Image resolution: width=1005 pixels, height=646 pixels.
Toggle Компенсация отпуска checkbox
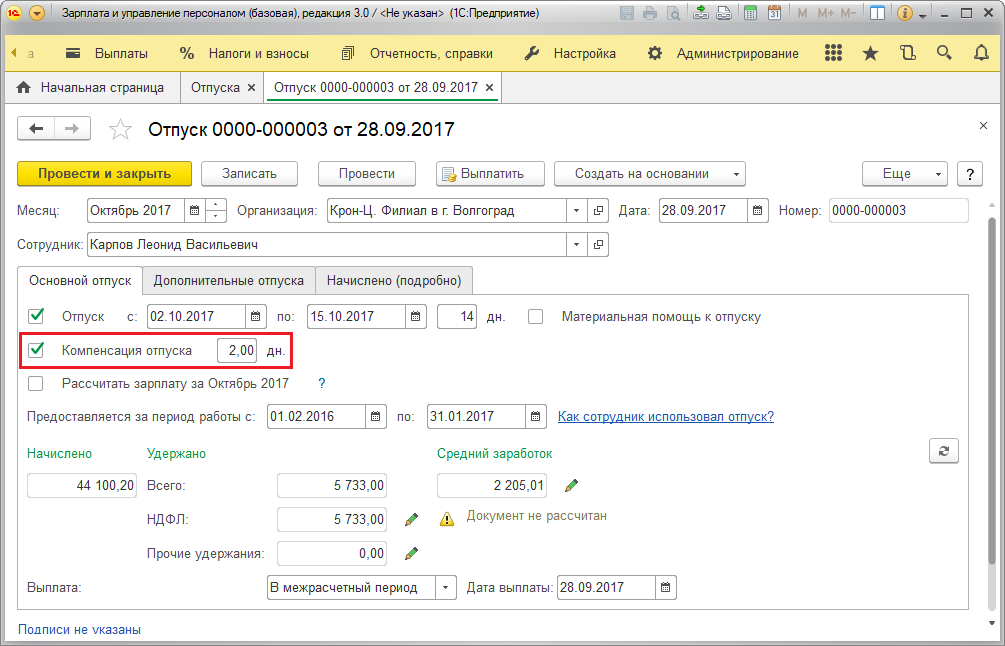(x=36, y=350)
